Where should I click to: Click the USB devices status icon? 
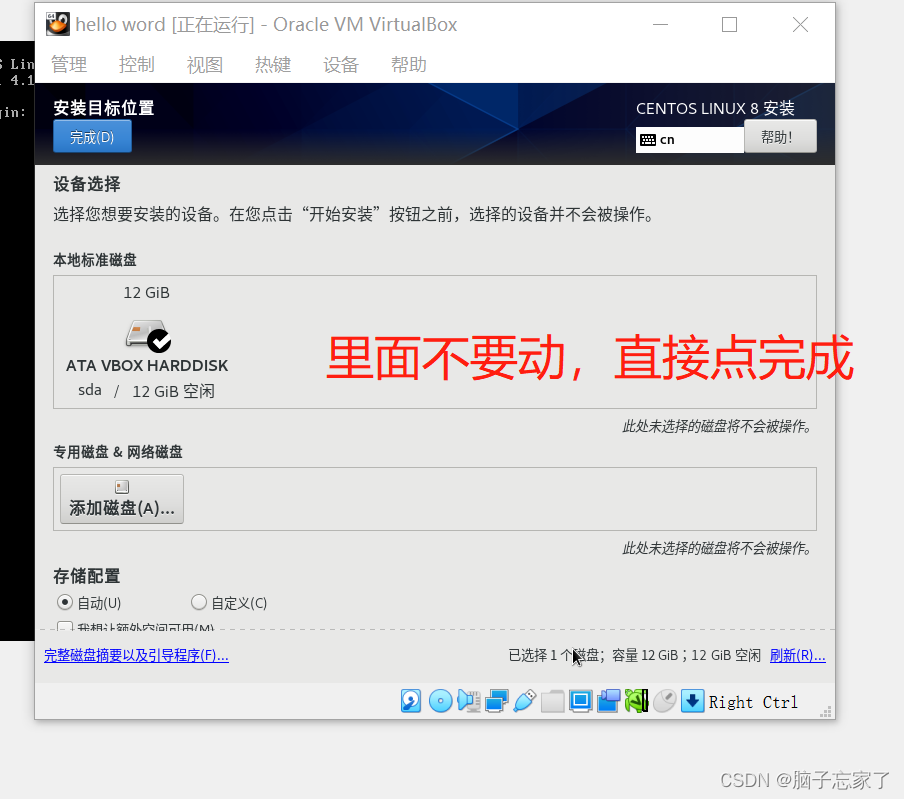(x=524, y=701)
